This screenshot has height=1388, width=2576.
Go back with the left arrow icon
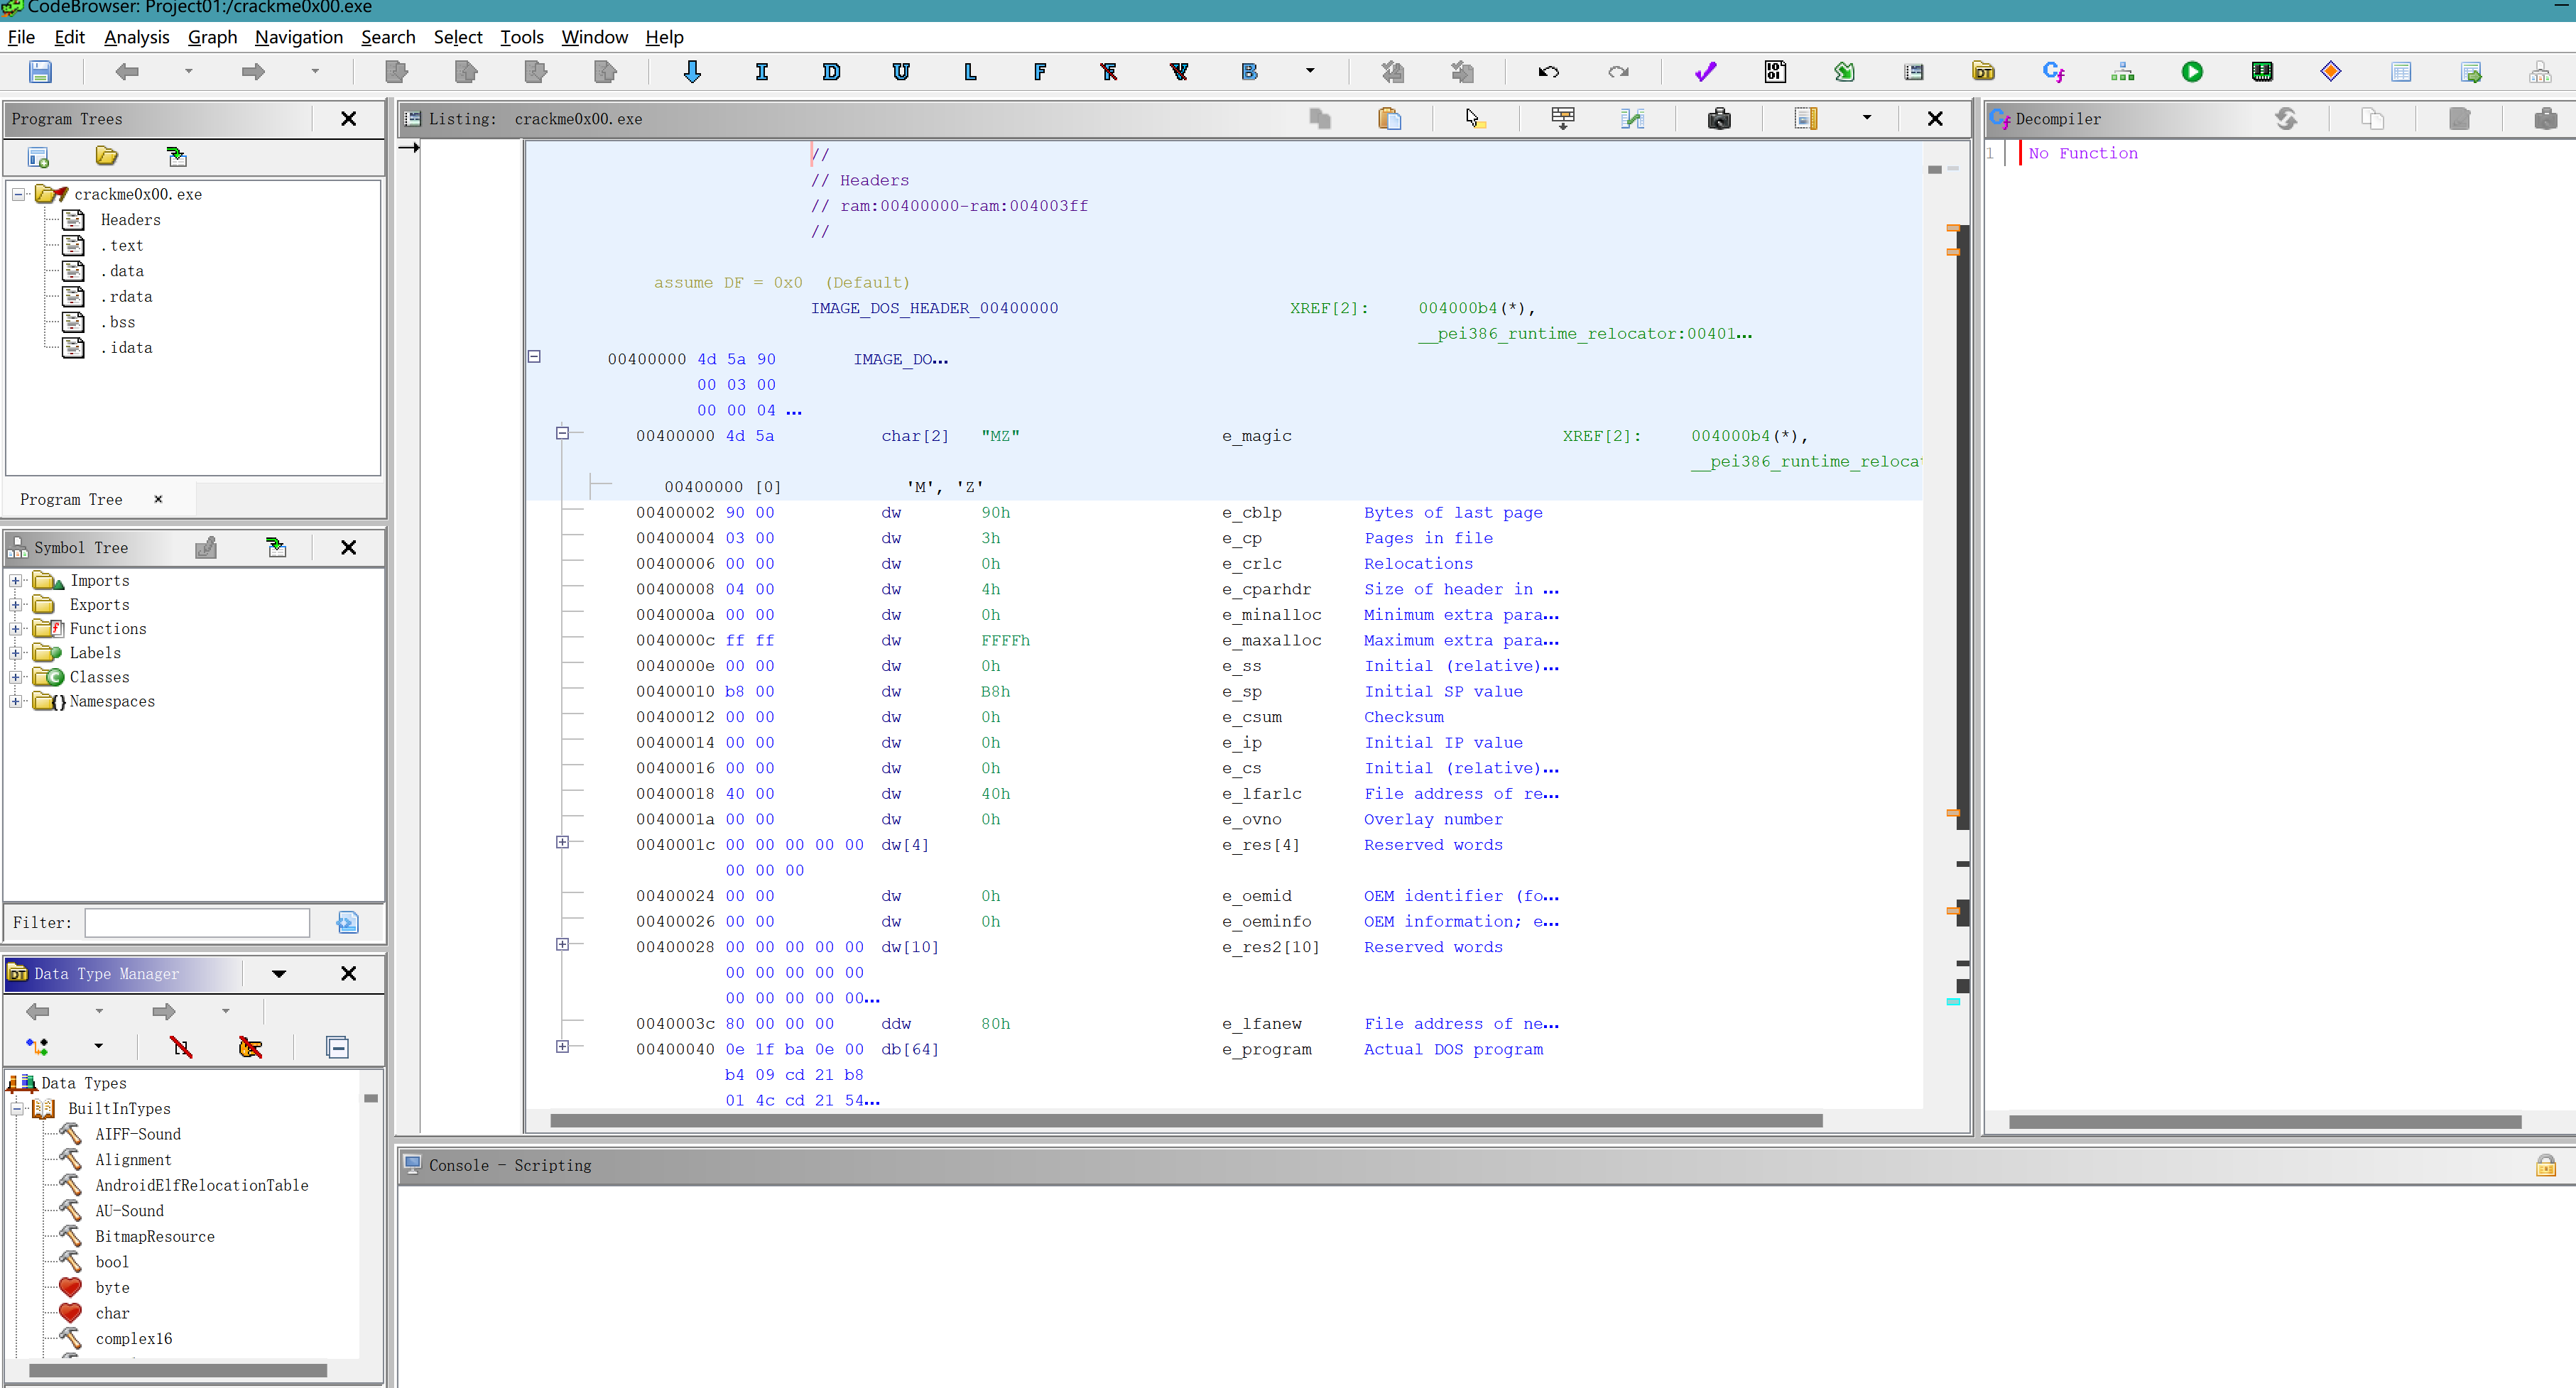pos(127,72)
